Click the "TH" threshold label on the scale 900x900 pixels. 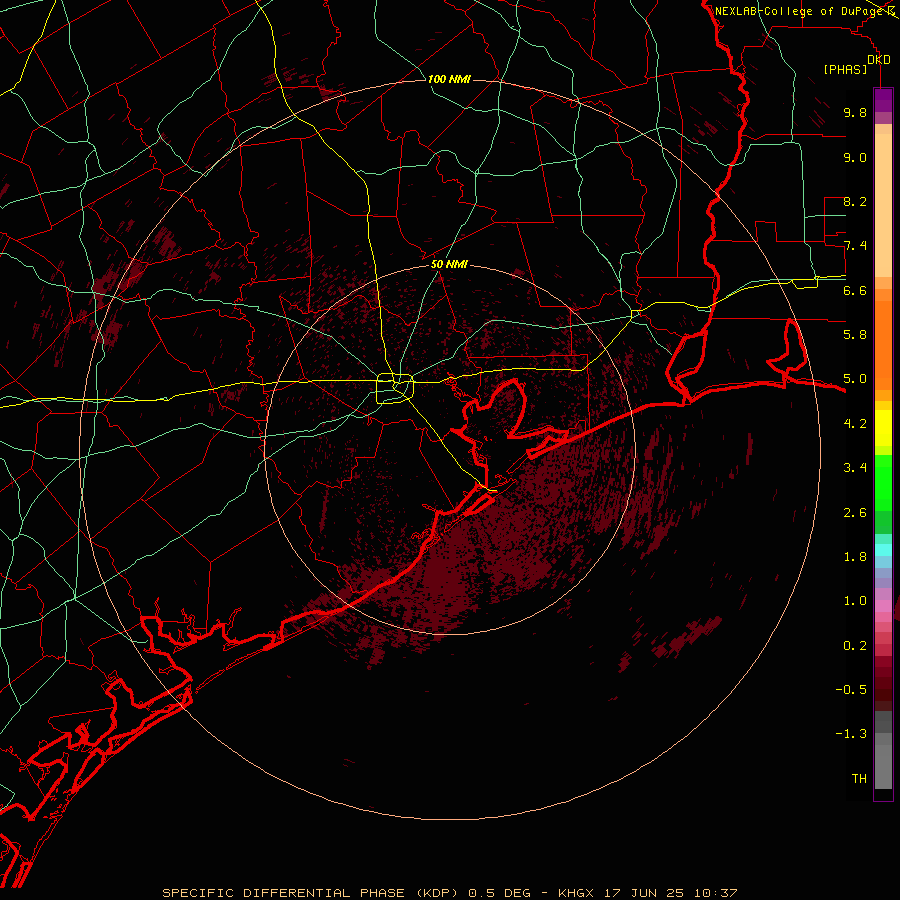859,778
